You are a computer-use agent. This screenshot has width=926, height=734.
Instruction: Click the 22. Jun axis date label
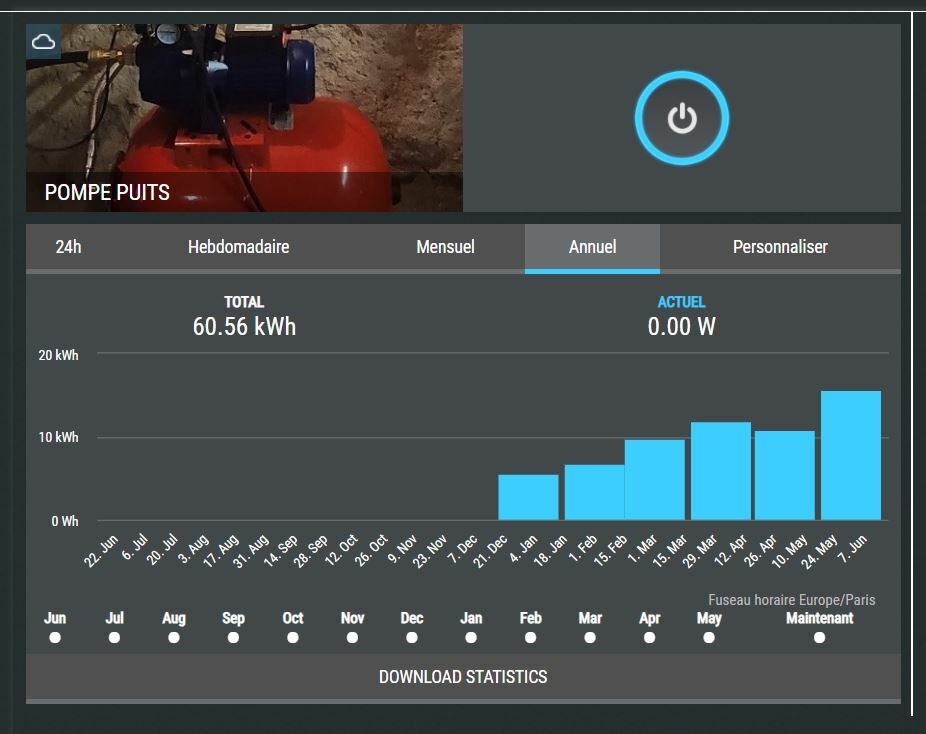[x=101, y=551]
